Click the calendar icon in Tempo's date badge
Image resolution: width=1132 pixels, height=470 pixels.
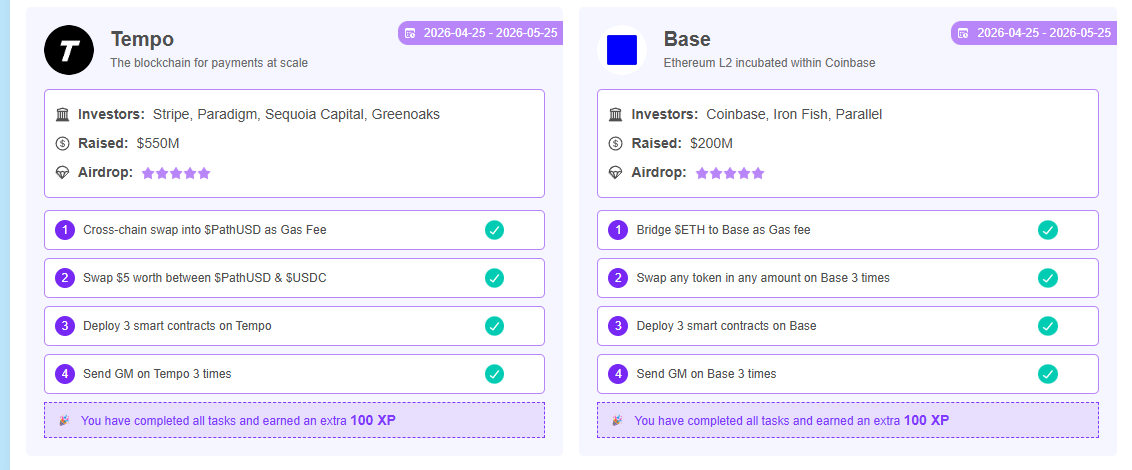point(410,32)
